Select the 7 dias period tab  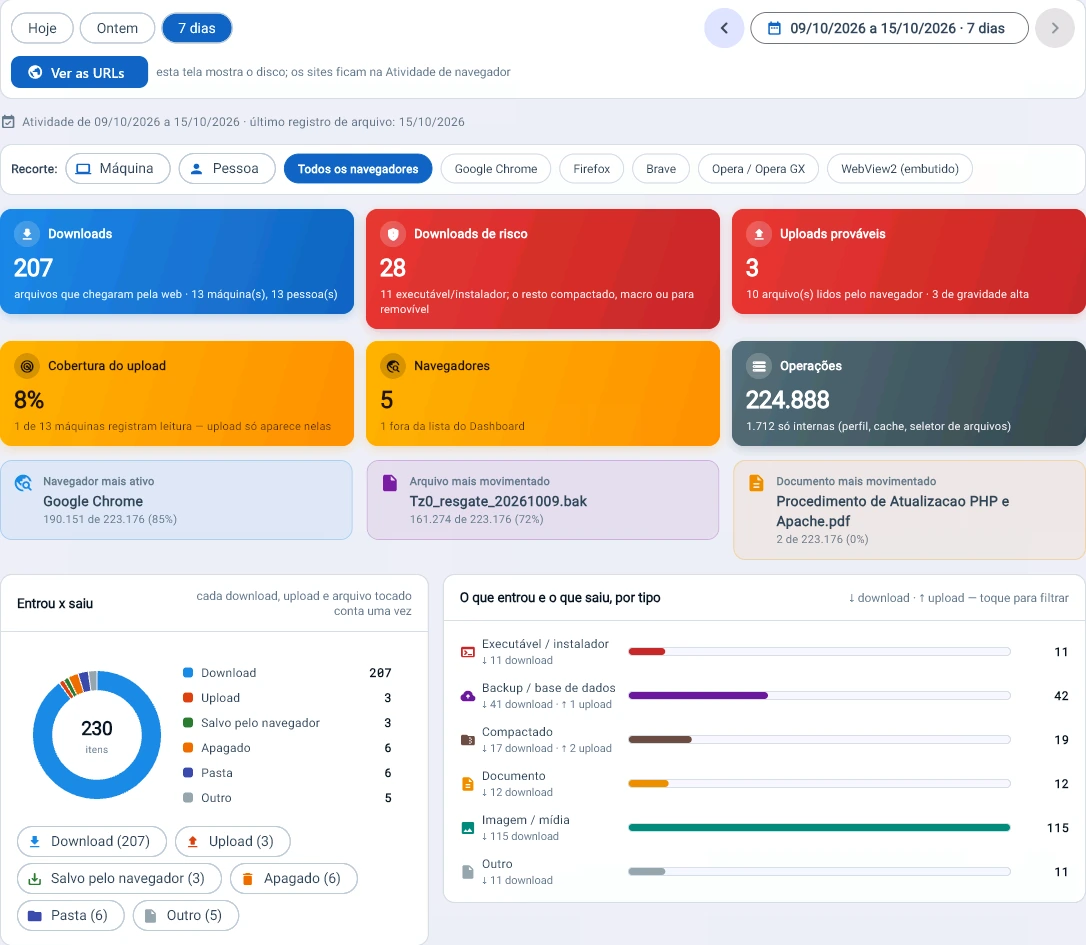tap(197, 28)
